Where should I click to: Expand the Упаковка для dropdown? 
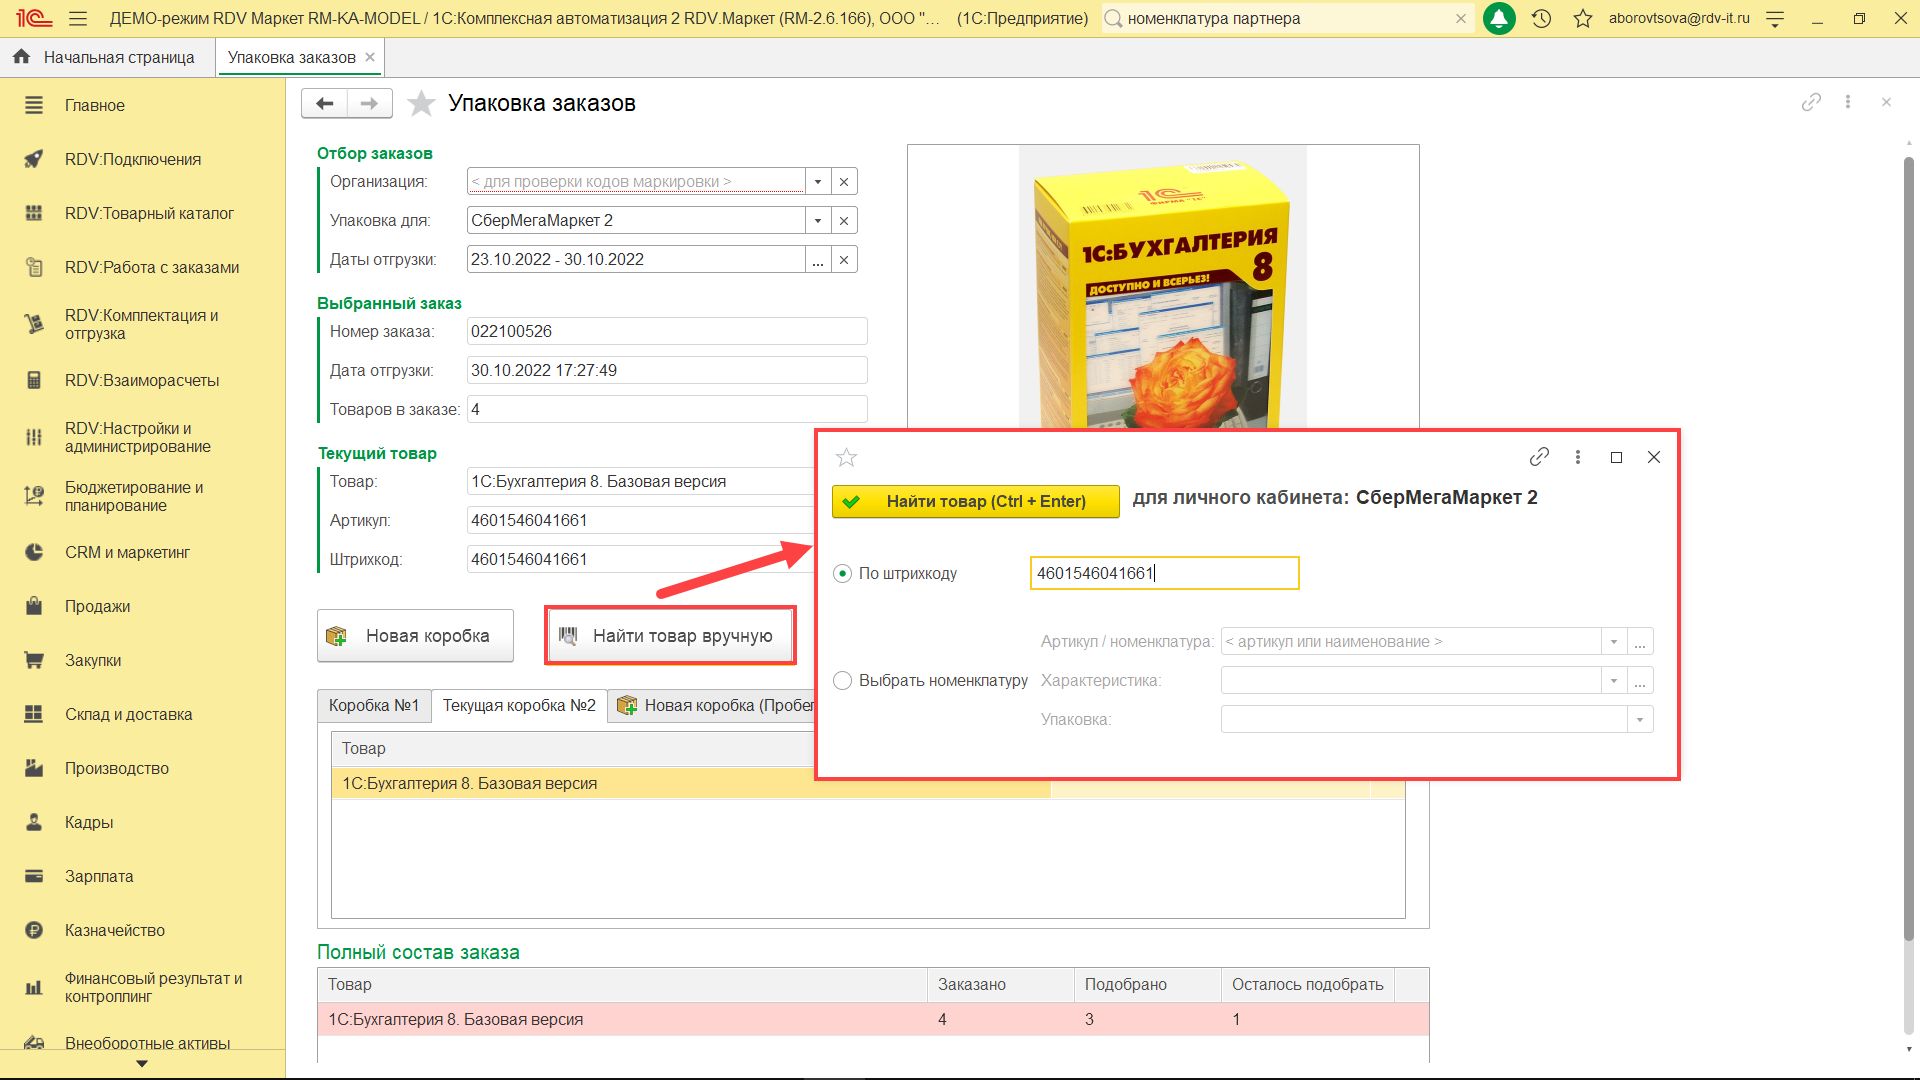818,220
